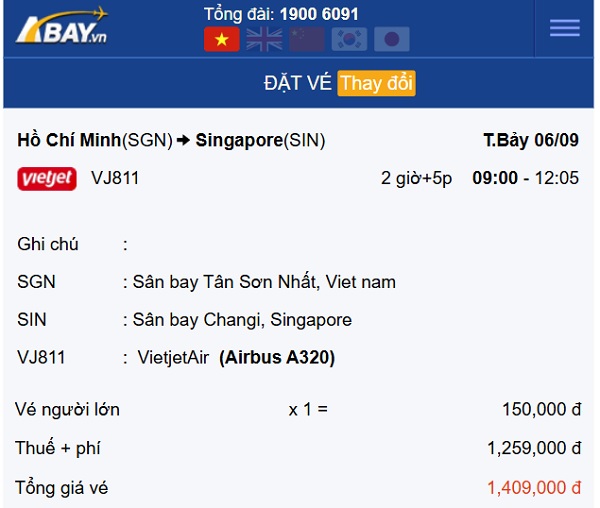Click the Vé người lớn row

[x=298, y=410]
